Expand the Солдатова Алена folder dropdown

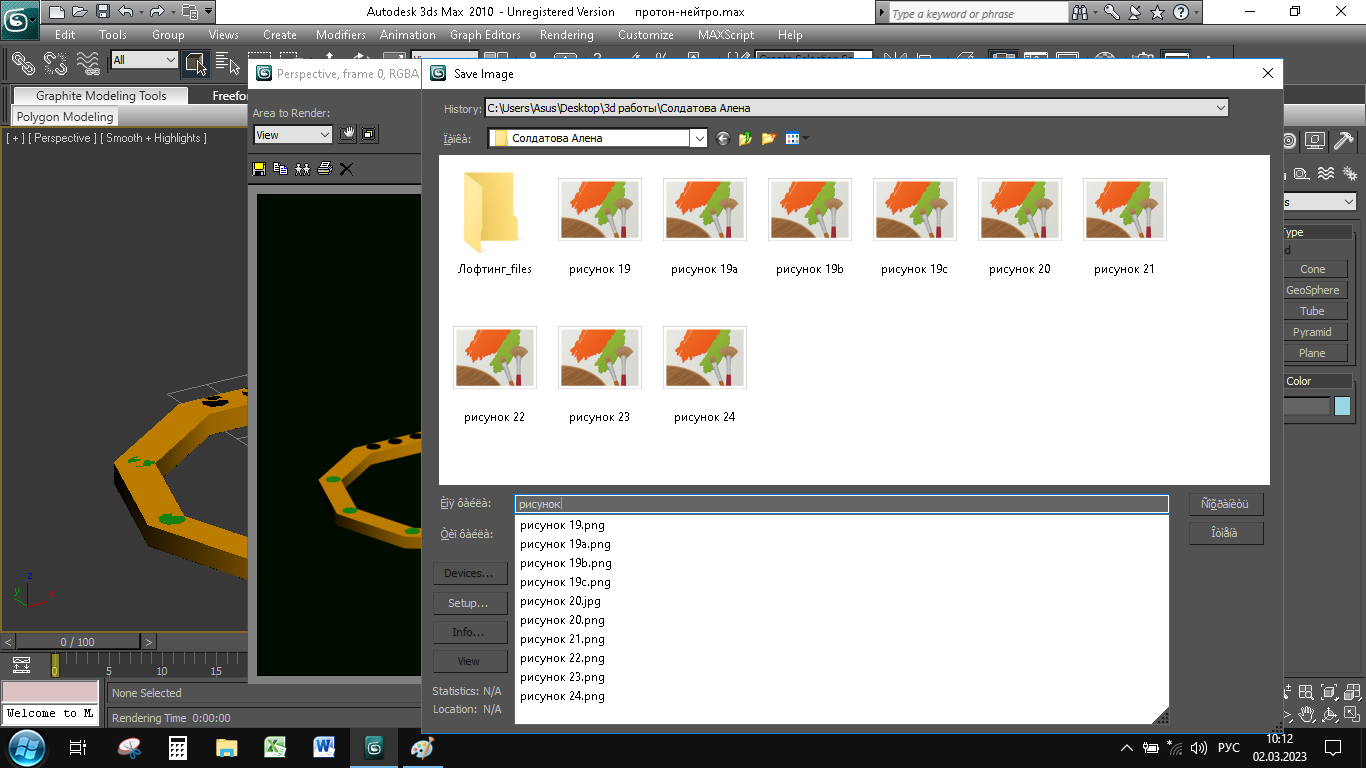pyautogui.click(x=699, y=138)
